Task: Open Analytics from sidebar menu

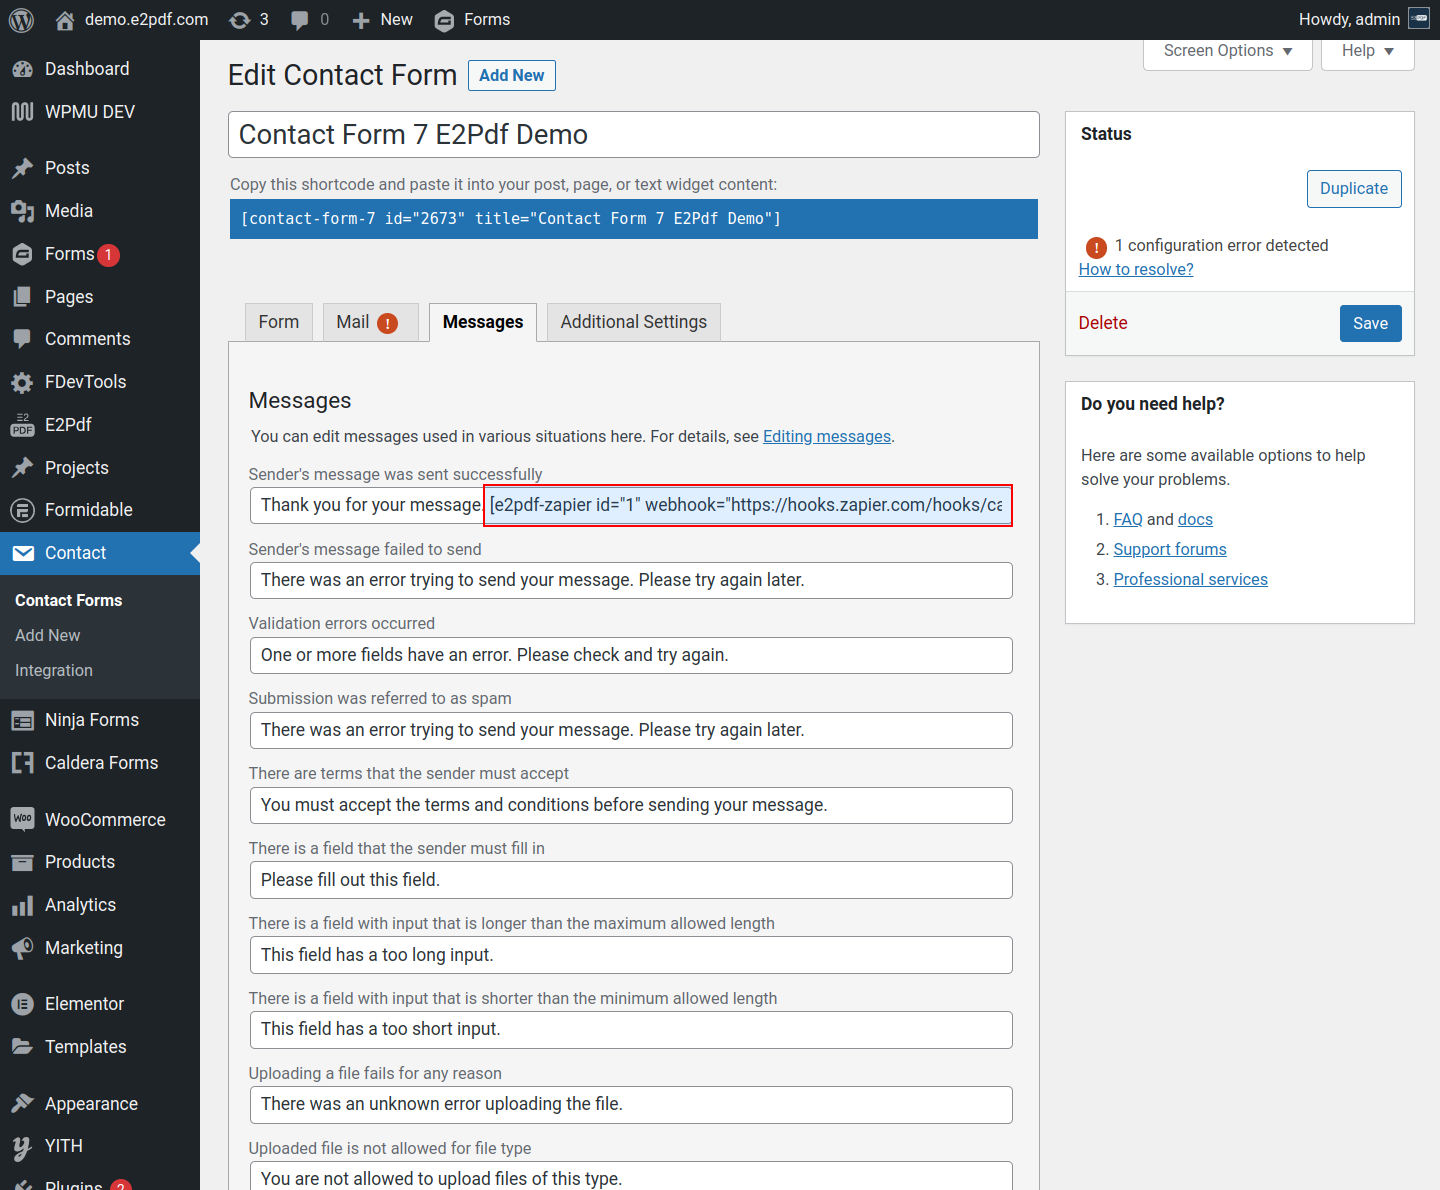Action: click(x=80, y=905)
